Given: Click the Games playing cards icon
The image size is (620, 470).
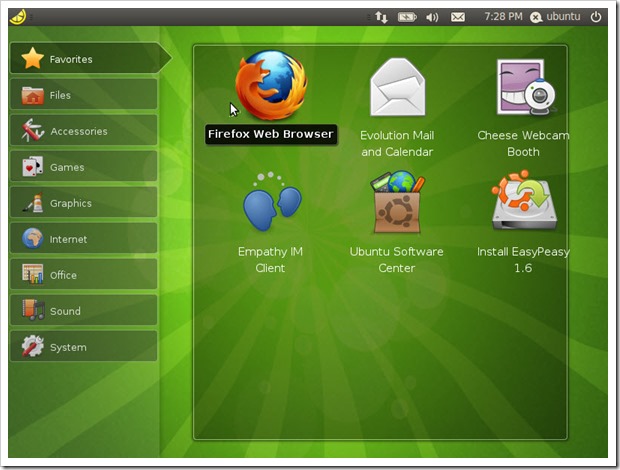Looking at the screenshot, I should click(32, 166).
